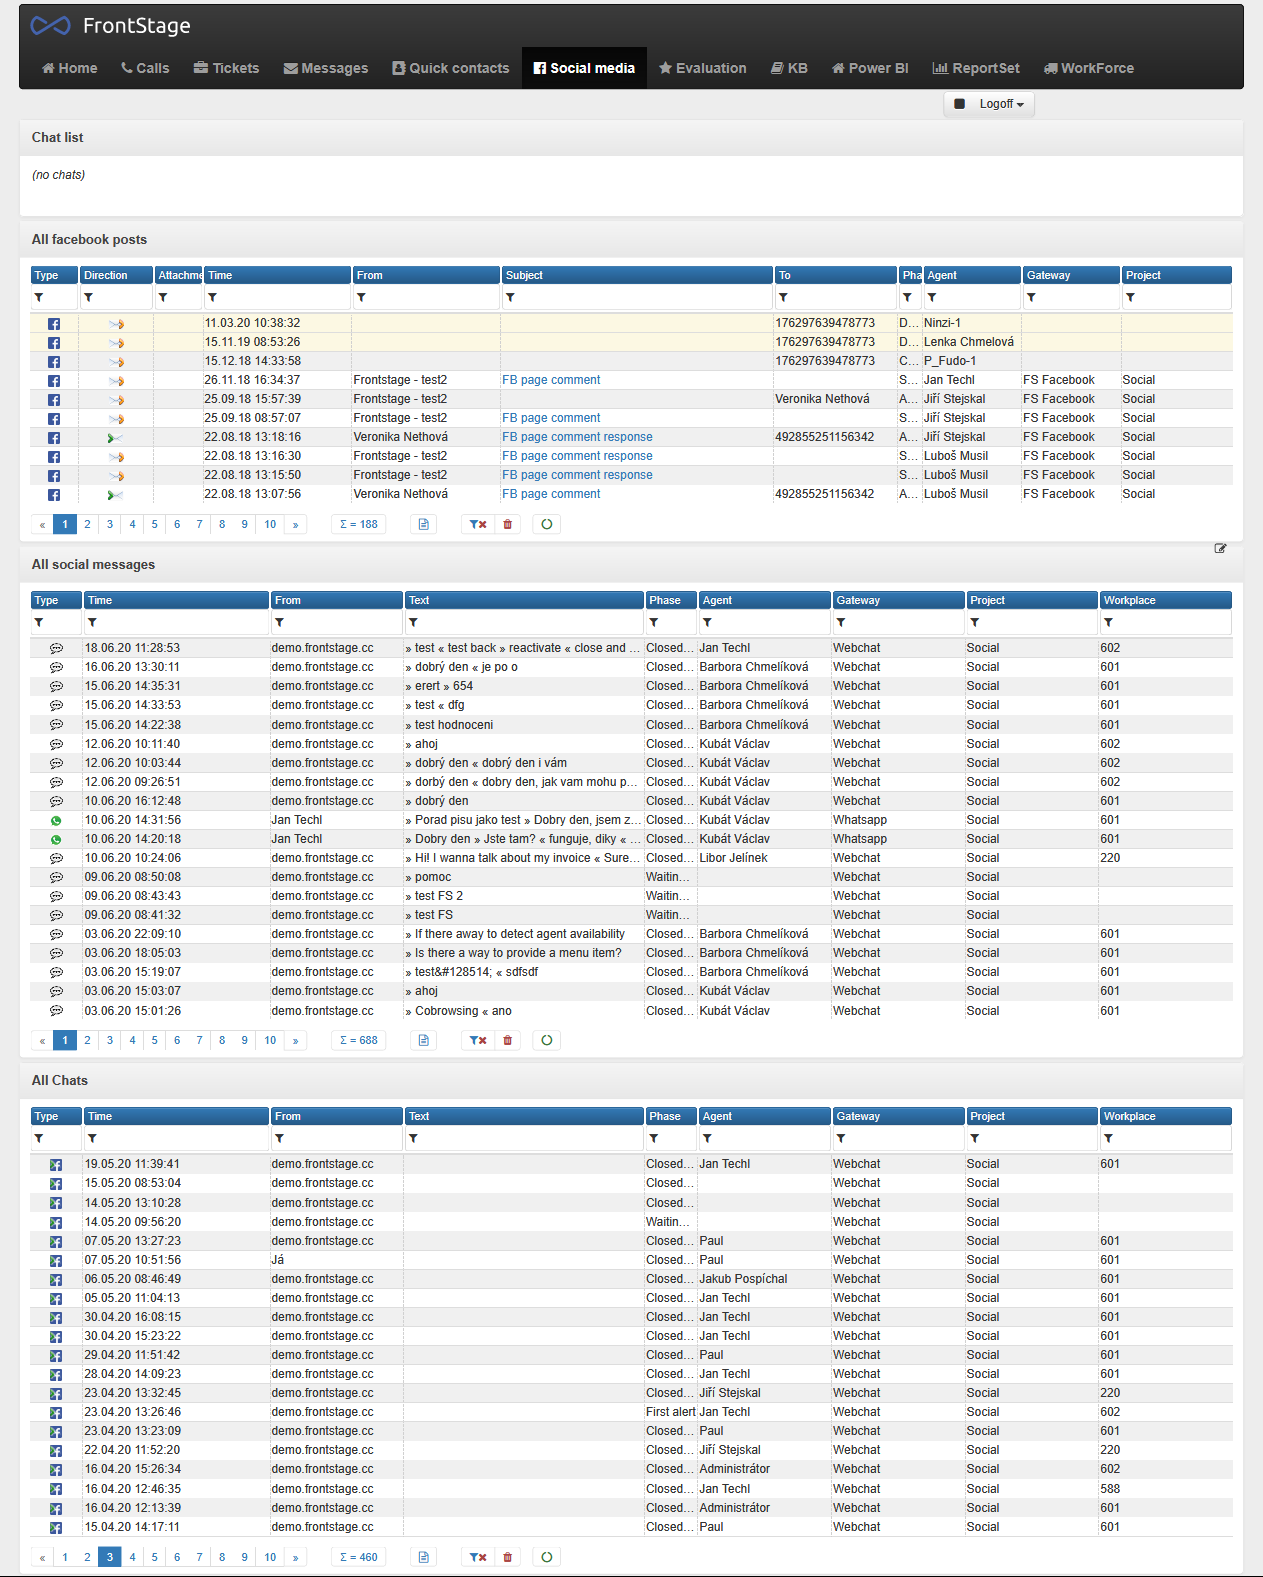1263x1577 pixels.
Task: Refresh the social messages table
Action: click(x=547, y=1040)
